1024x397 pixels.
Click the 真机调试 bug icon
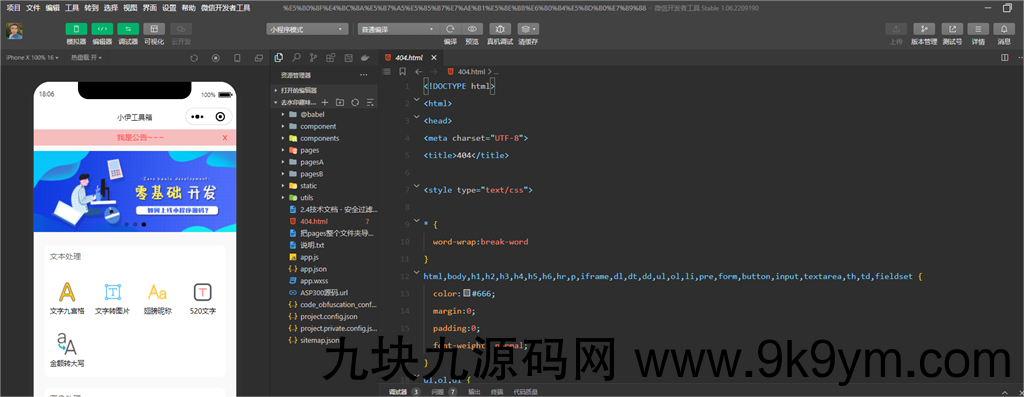coord(500,29)
